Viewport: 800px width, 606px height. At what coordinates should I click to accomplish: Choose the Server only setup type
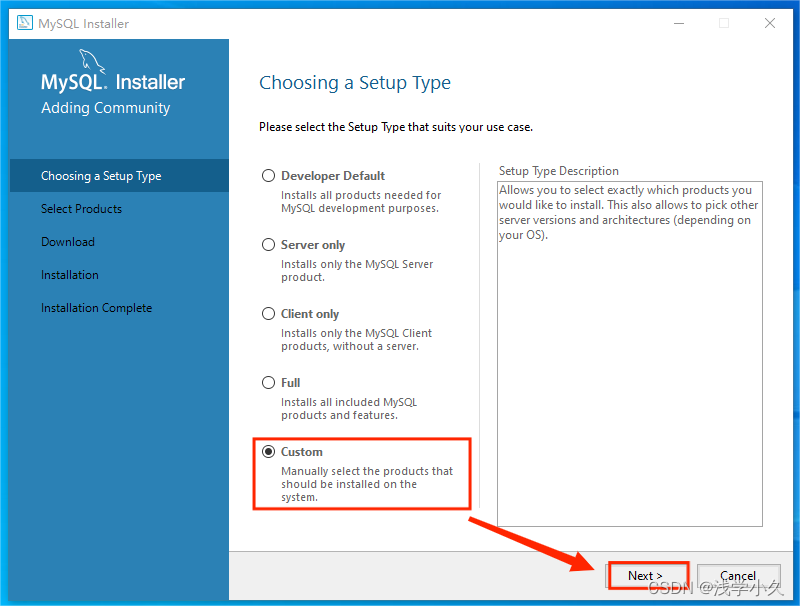coord(268,245)
